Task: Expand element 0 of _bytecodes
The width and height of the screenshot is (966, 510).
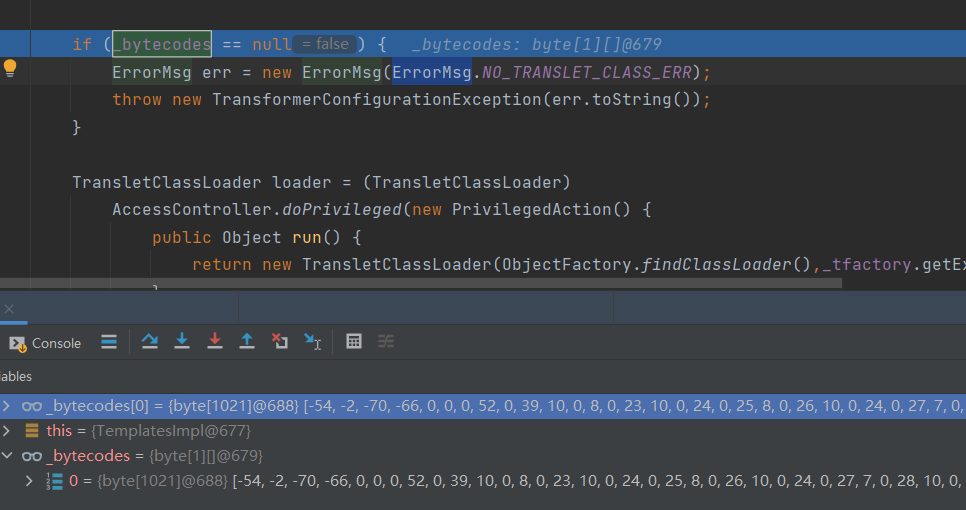Action: click(29, 480)
